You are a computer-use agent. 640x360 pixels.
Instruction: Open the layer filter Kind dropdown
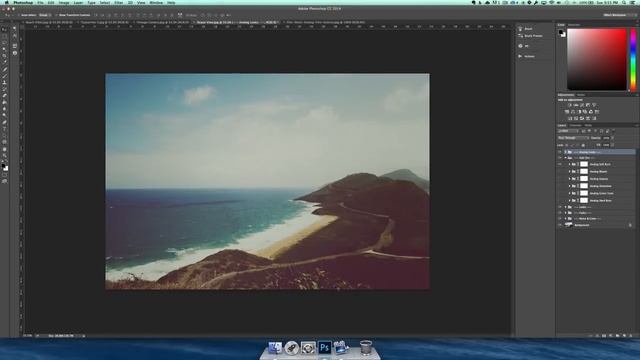pos(568,131)
